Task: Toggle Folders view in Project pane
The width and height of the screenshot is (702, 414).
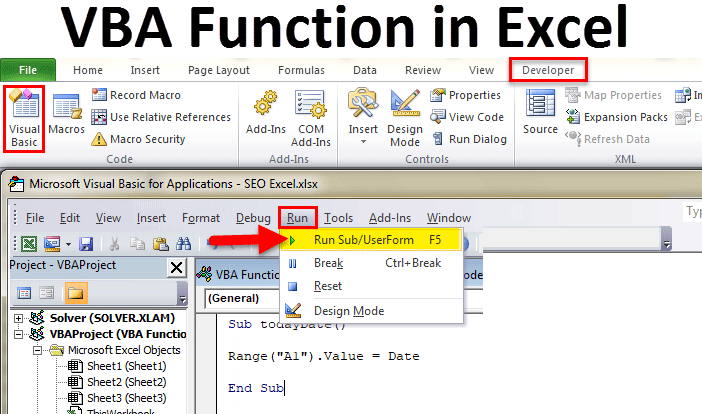Action: [x=76, y=293]
